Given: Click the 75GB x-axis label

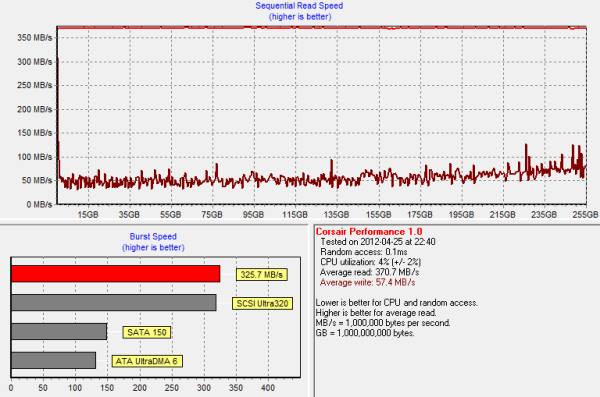Looking at the screenshot, I should 212,215.
